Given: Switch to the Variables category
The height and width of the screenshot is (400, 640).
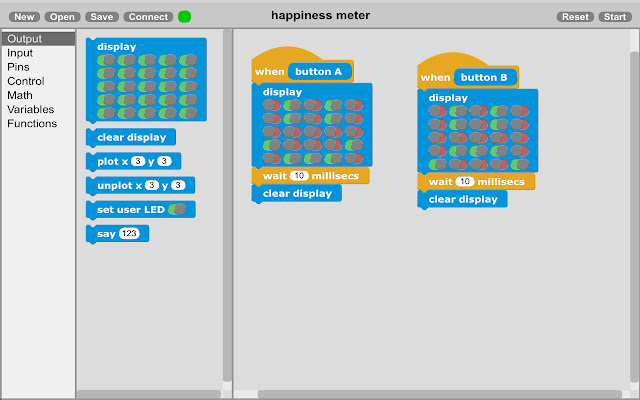Looking at the screenshot, I should coord(31,109).
